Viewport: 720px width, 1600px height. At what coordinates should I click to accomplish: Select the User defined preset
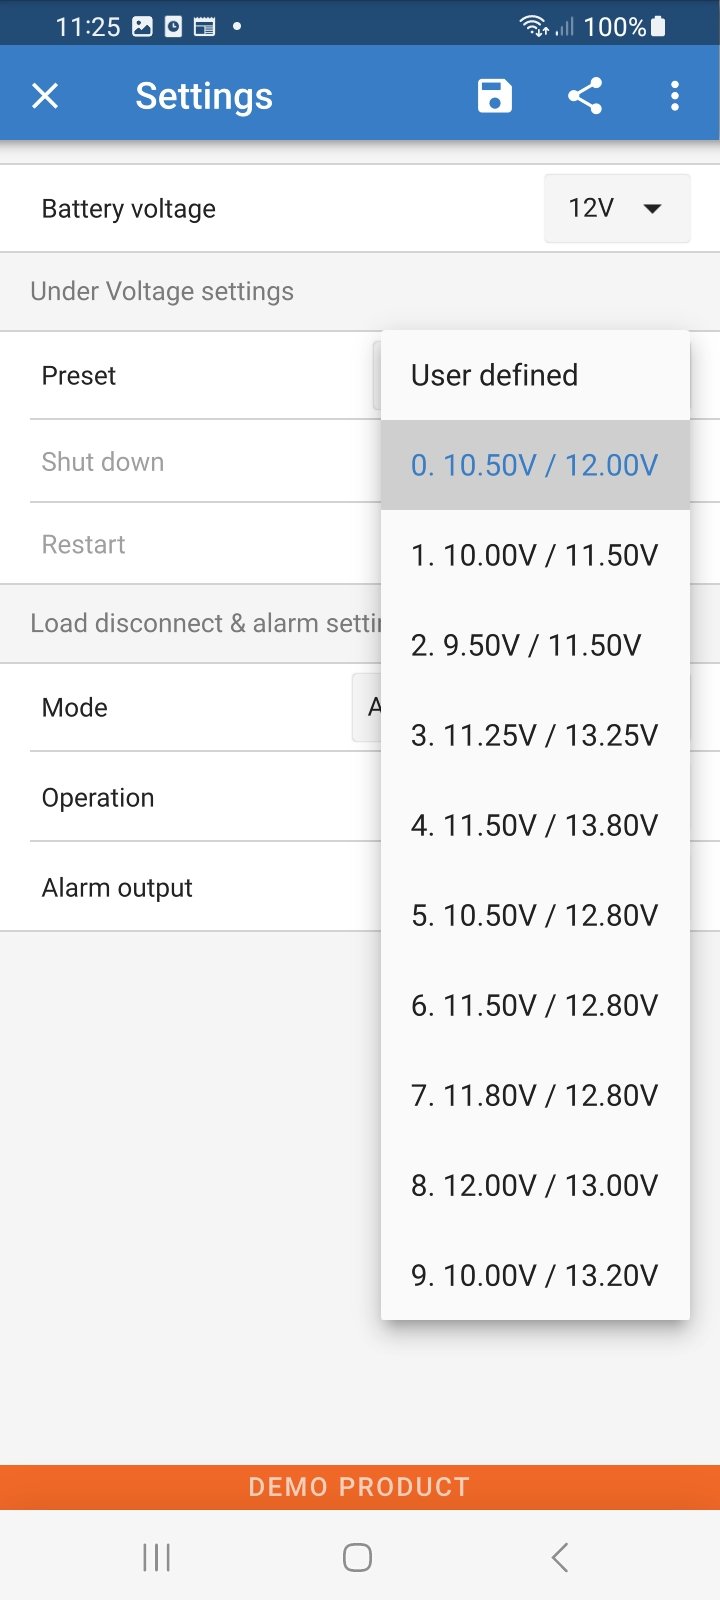pos(535,375)
